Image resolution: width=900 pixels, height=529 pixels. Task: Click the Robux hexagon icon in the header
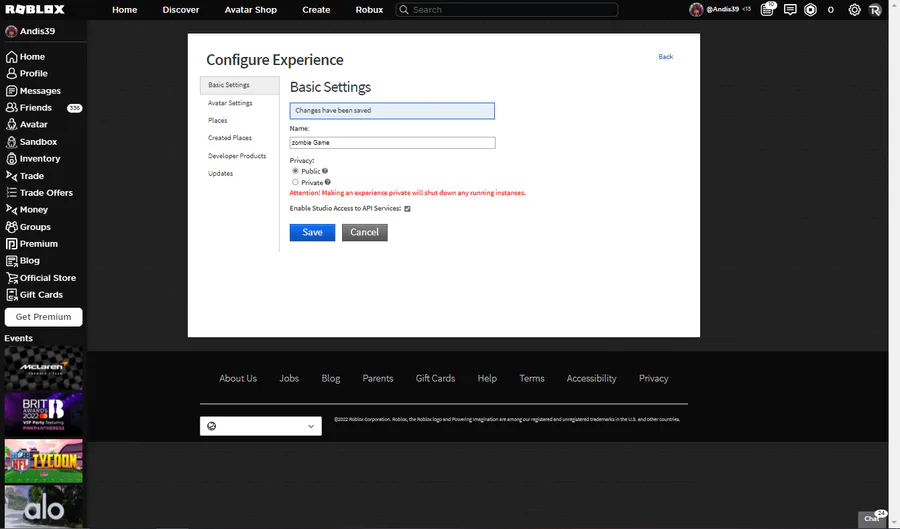click(810, 10)
